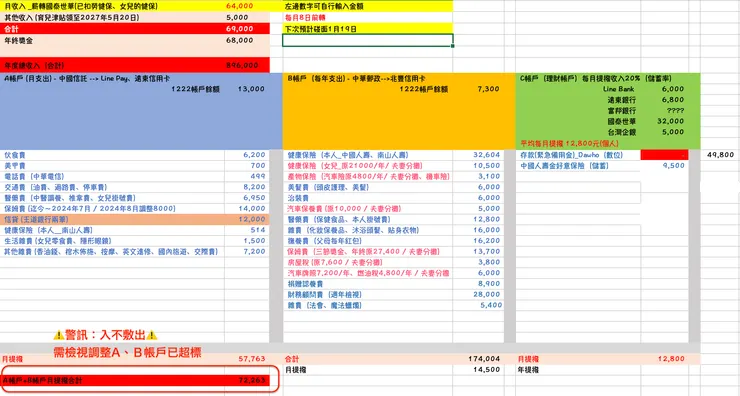Select the A+B帳戶 monthly total 72,263
The height and width of the screenshot is (396, 740).
pyautogui.click(x=252, y=380)
